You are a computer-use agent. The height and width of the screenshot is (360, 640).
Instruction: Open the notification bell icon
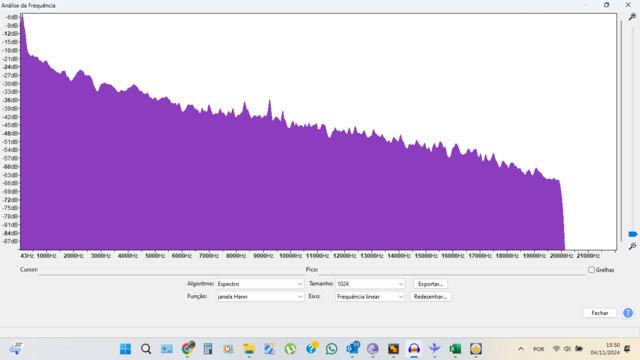coord(627,349)
